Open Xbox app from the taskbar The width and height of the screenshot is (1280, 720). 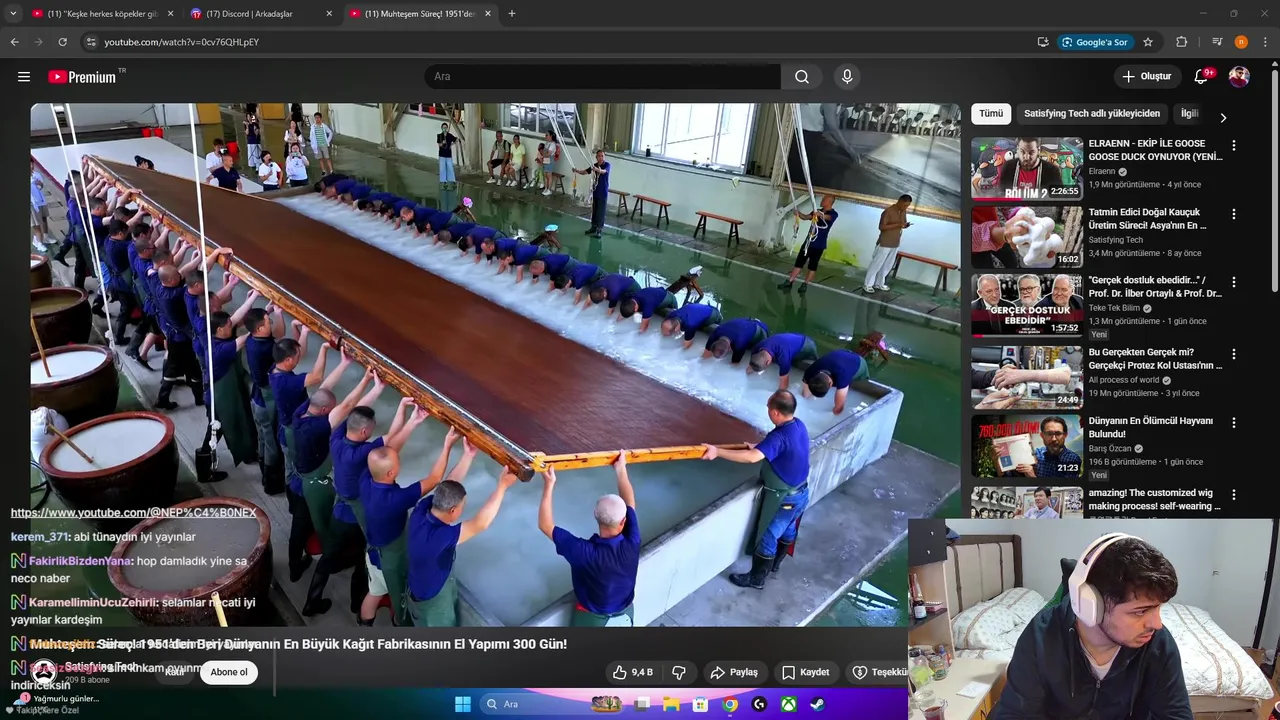[788, 704]
